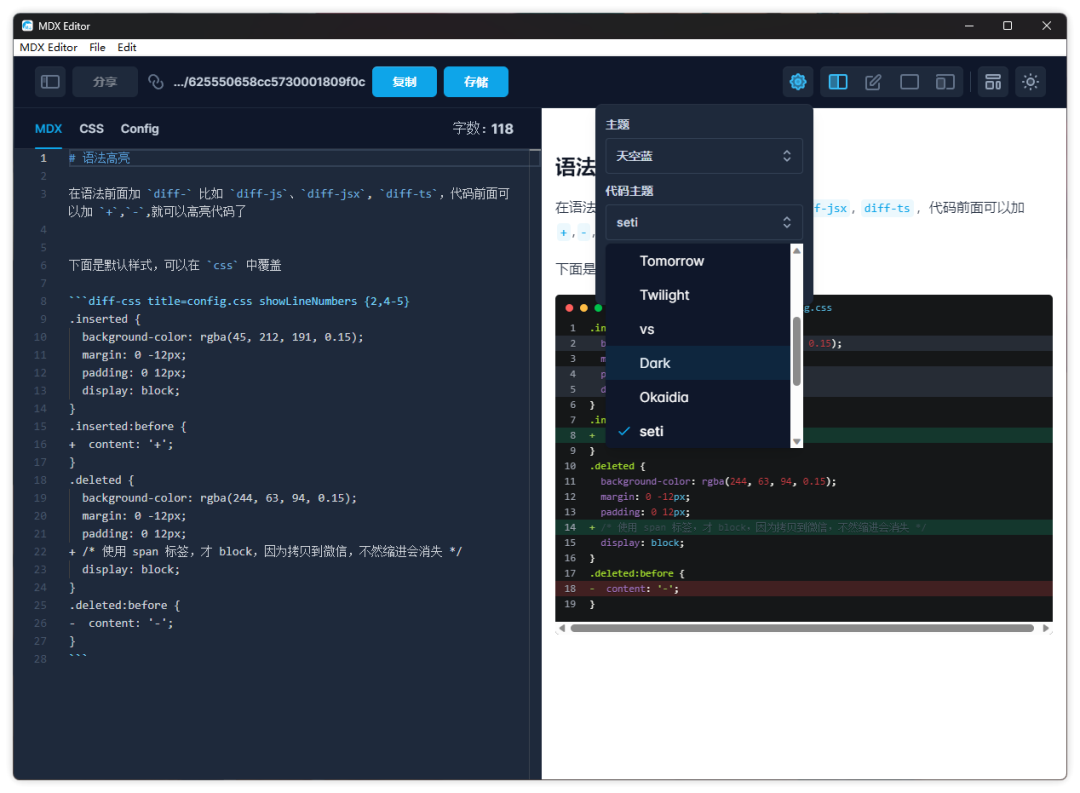Click editor line 1 heading 语法高亮
The width and height of the screenshot is (1080, 793).
click(99, 158)
